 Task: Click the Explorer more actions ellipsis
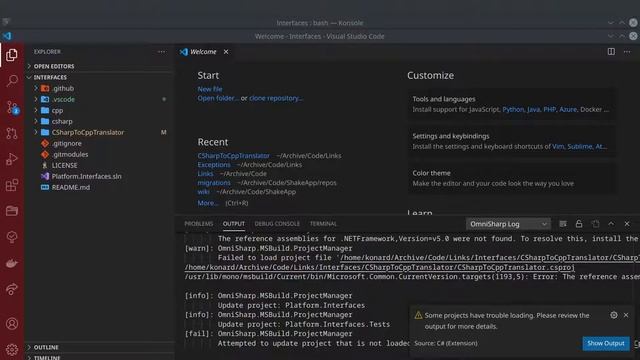pos(162,52)
